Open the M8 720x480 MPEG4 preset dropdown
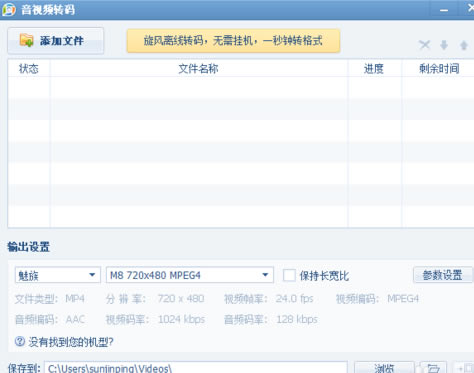This screenshot has height=373, width=474. (x=190, y=275)
